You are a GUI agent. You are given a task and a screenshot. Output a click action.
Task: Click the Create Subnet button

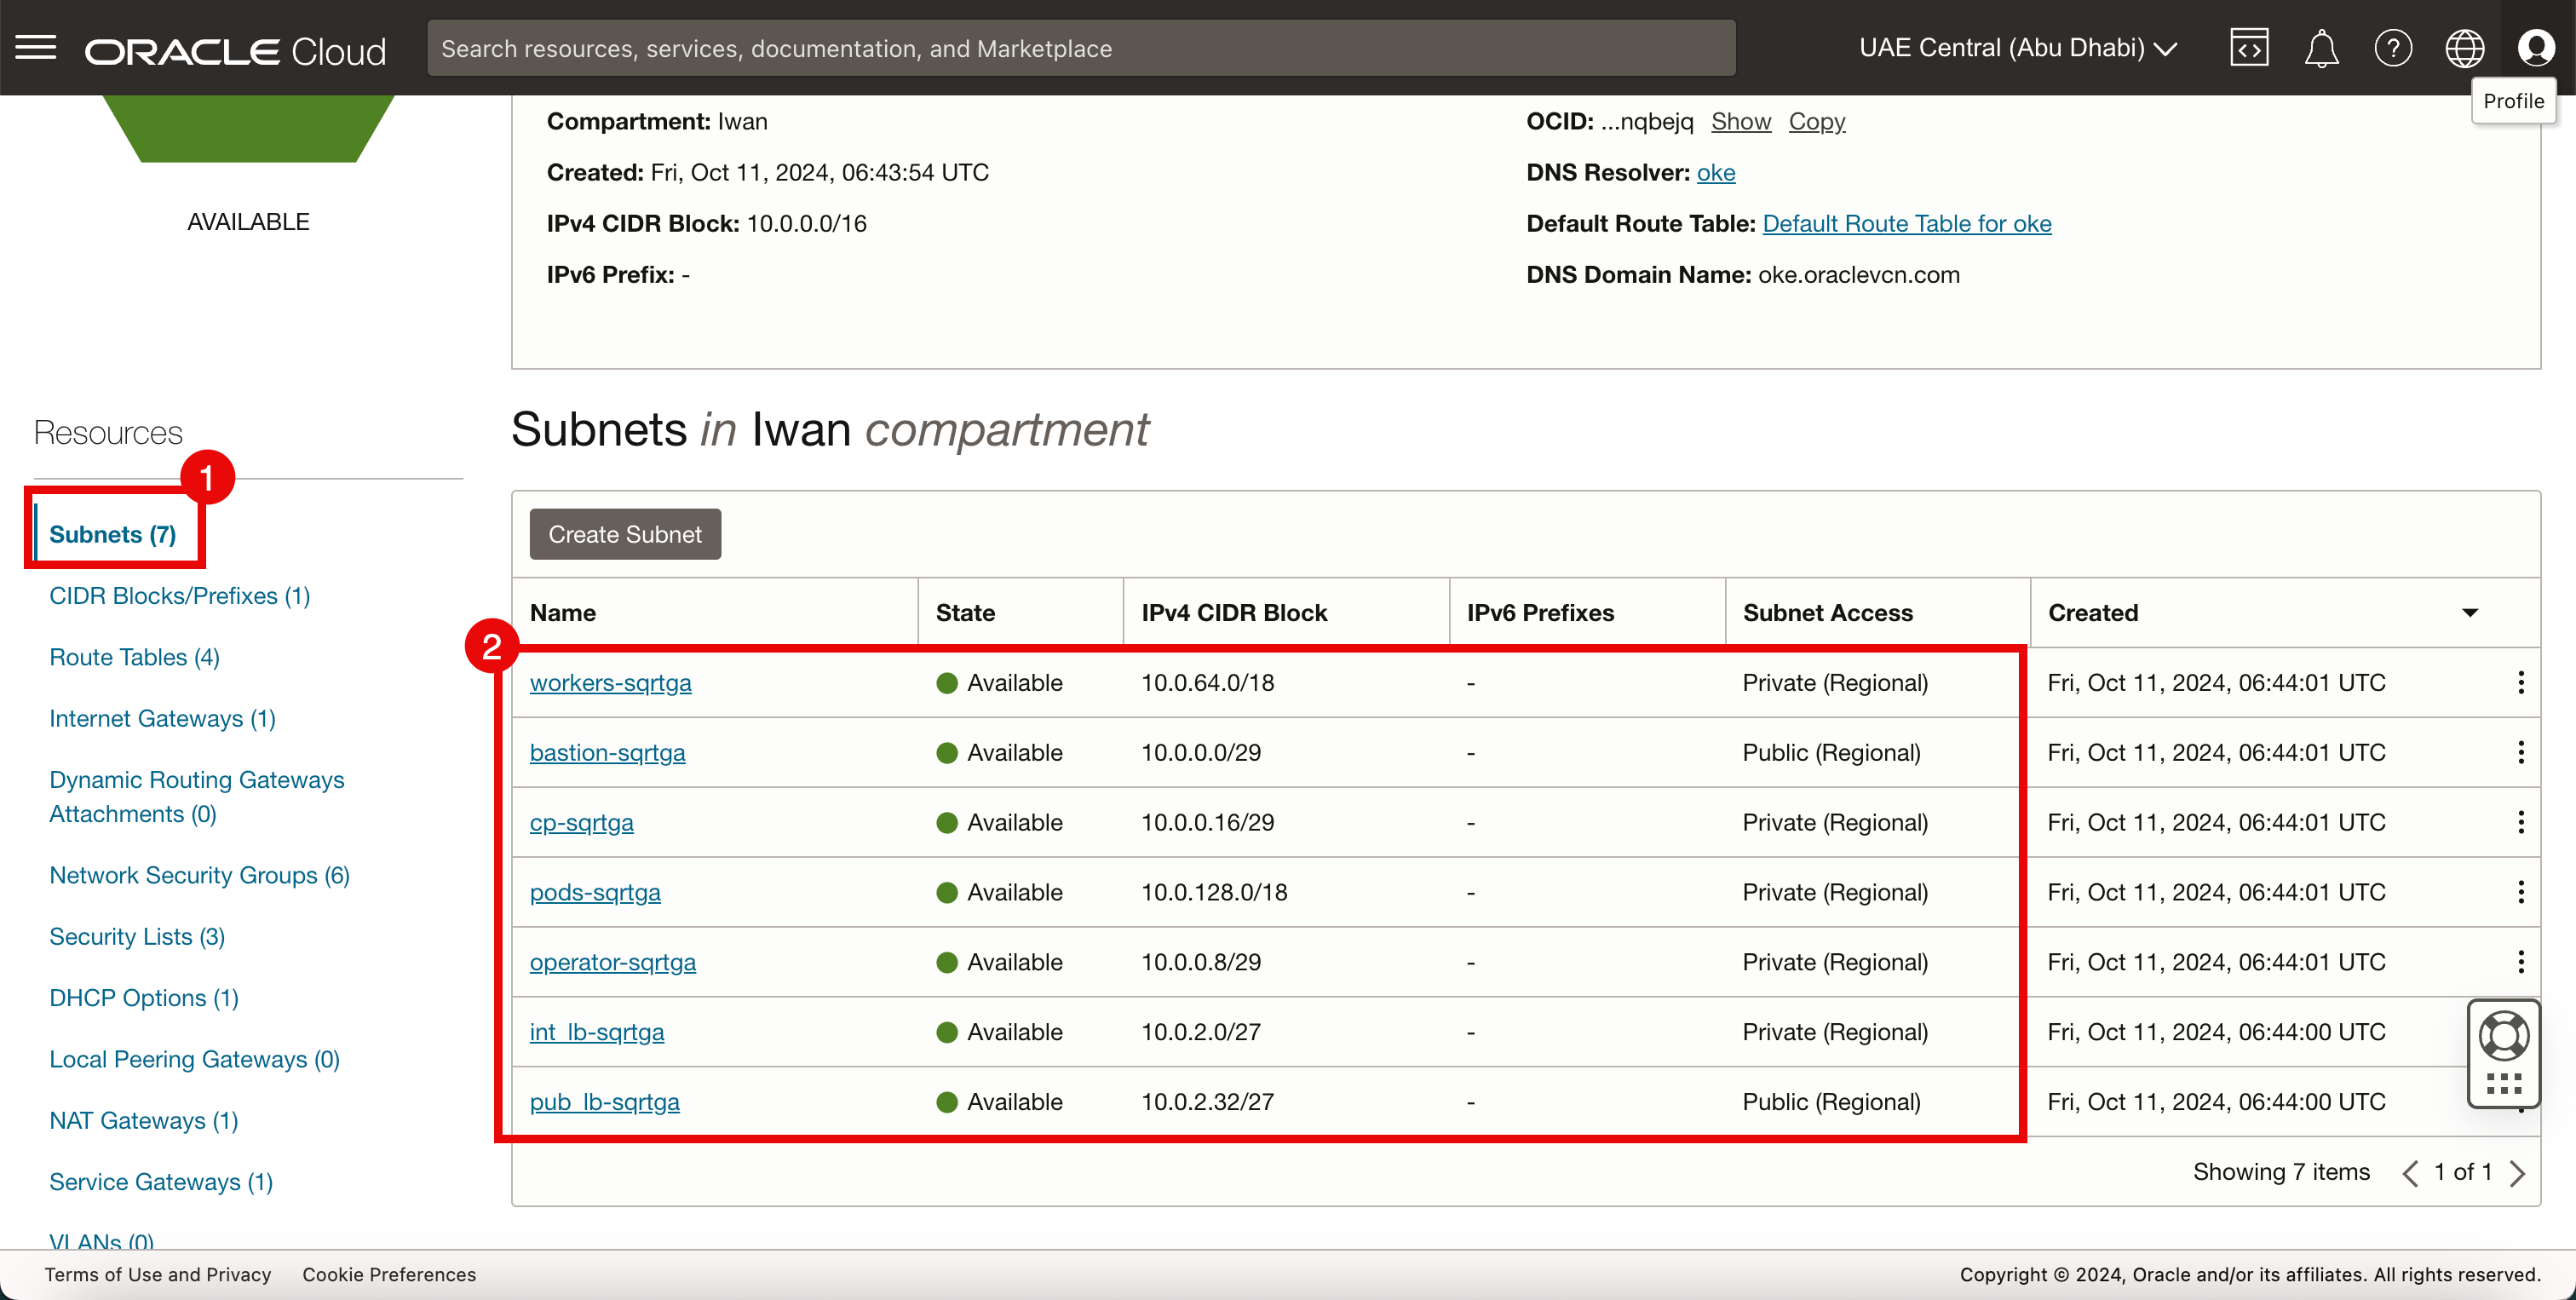tap(625, 535)
